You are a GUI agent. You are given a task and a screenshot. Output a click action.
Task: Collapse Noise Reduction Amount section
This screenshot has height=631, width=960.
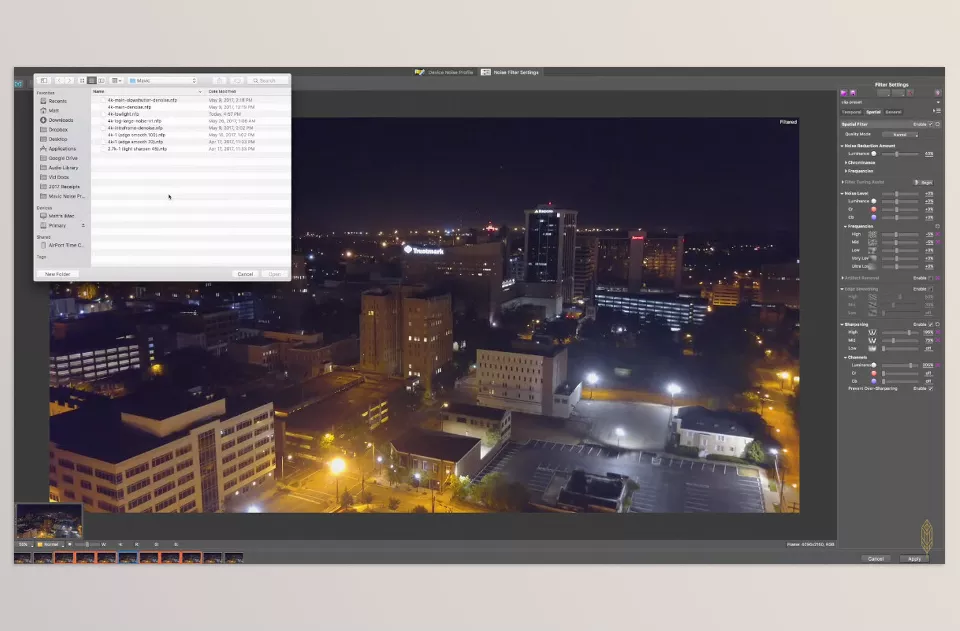[842, 146]
